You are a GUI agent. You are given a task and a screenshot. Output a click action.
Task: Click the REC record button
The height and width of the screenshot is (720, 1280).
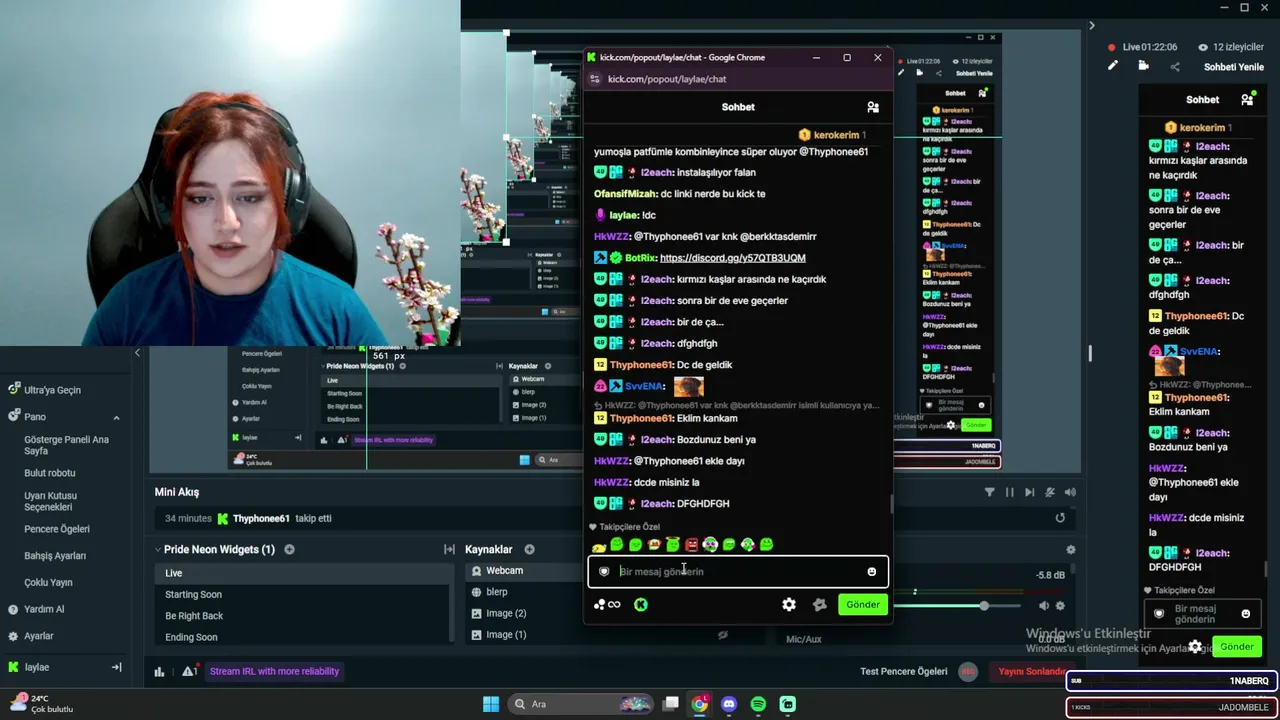(x=967, y=672)
